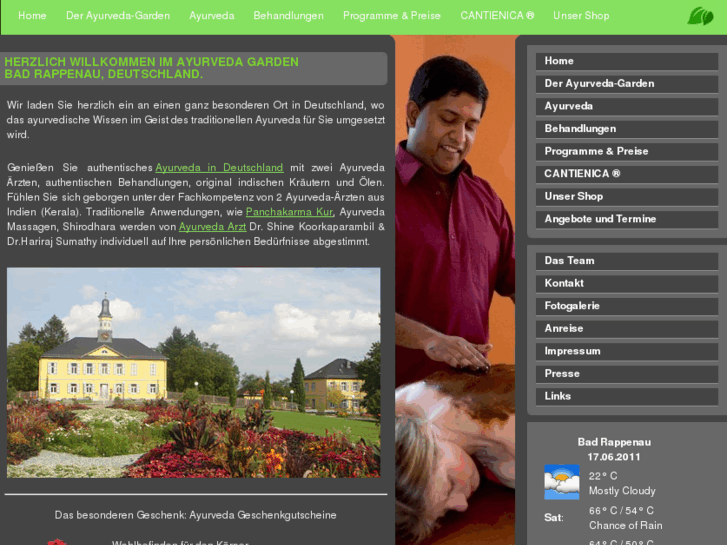Image resolution: width=727 pixels, height=545 pixels.
Task: Click the 22° C temperature reading
Action: pos(603,476)
